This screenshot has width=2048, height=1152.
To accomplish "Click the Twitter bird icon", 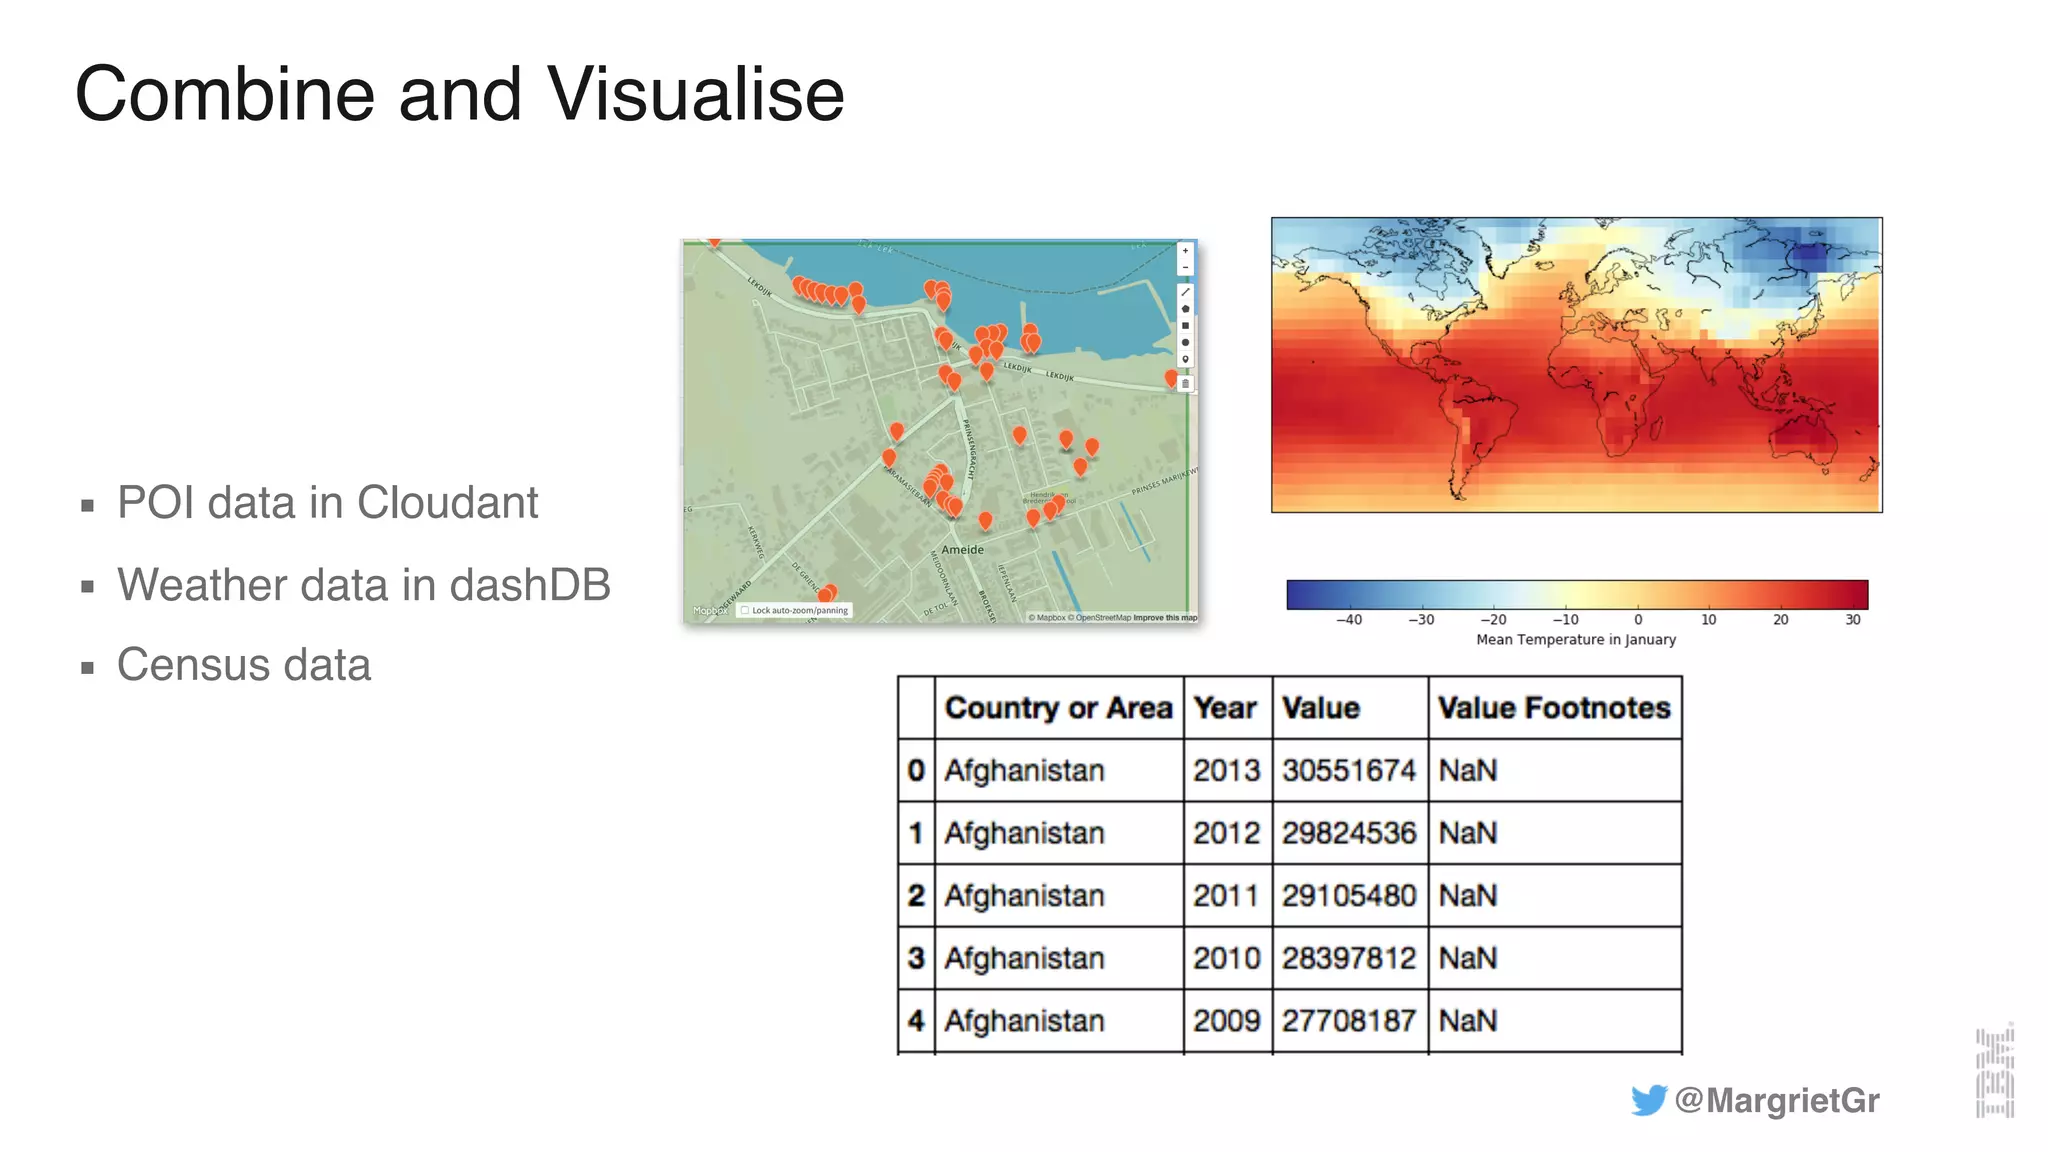I will pos(1648,1100).
